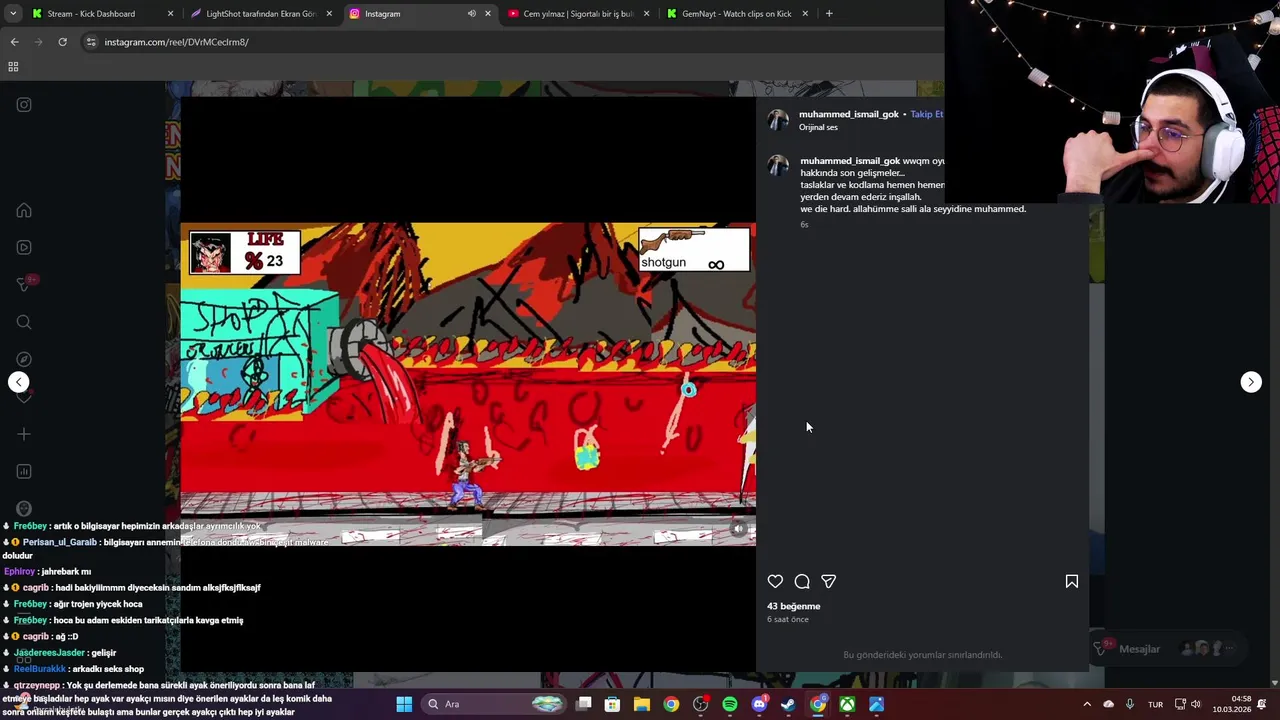The width and height of the screenshot is (1280, 720).
Task: Open the Instagram logo home icon in sidebar
Action: [x=24, y=105]
